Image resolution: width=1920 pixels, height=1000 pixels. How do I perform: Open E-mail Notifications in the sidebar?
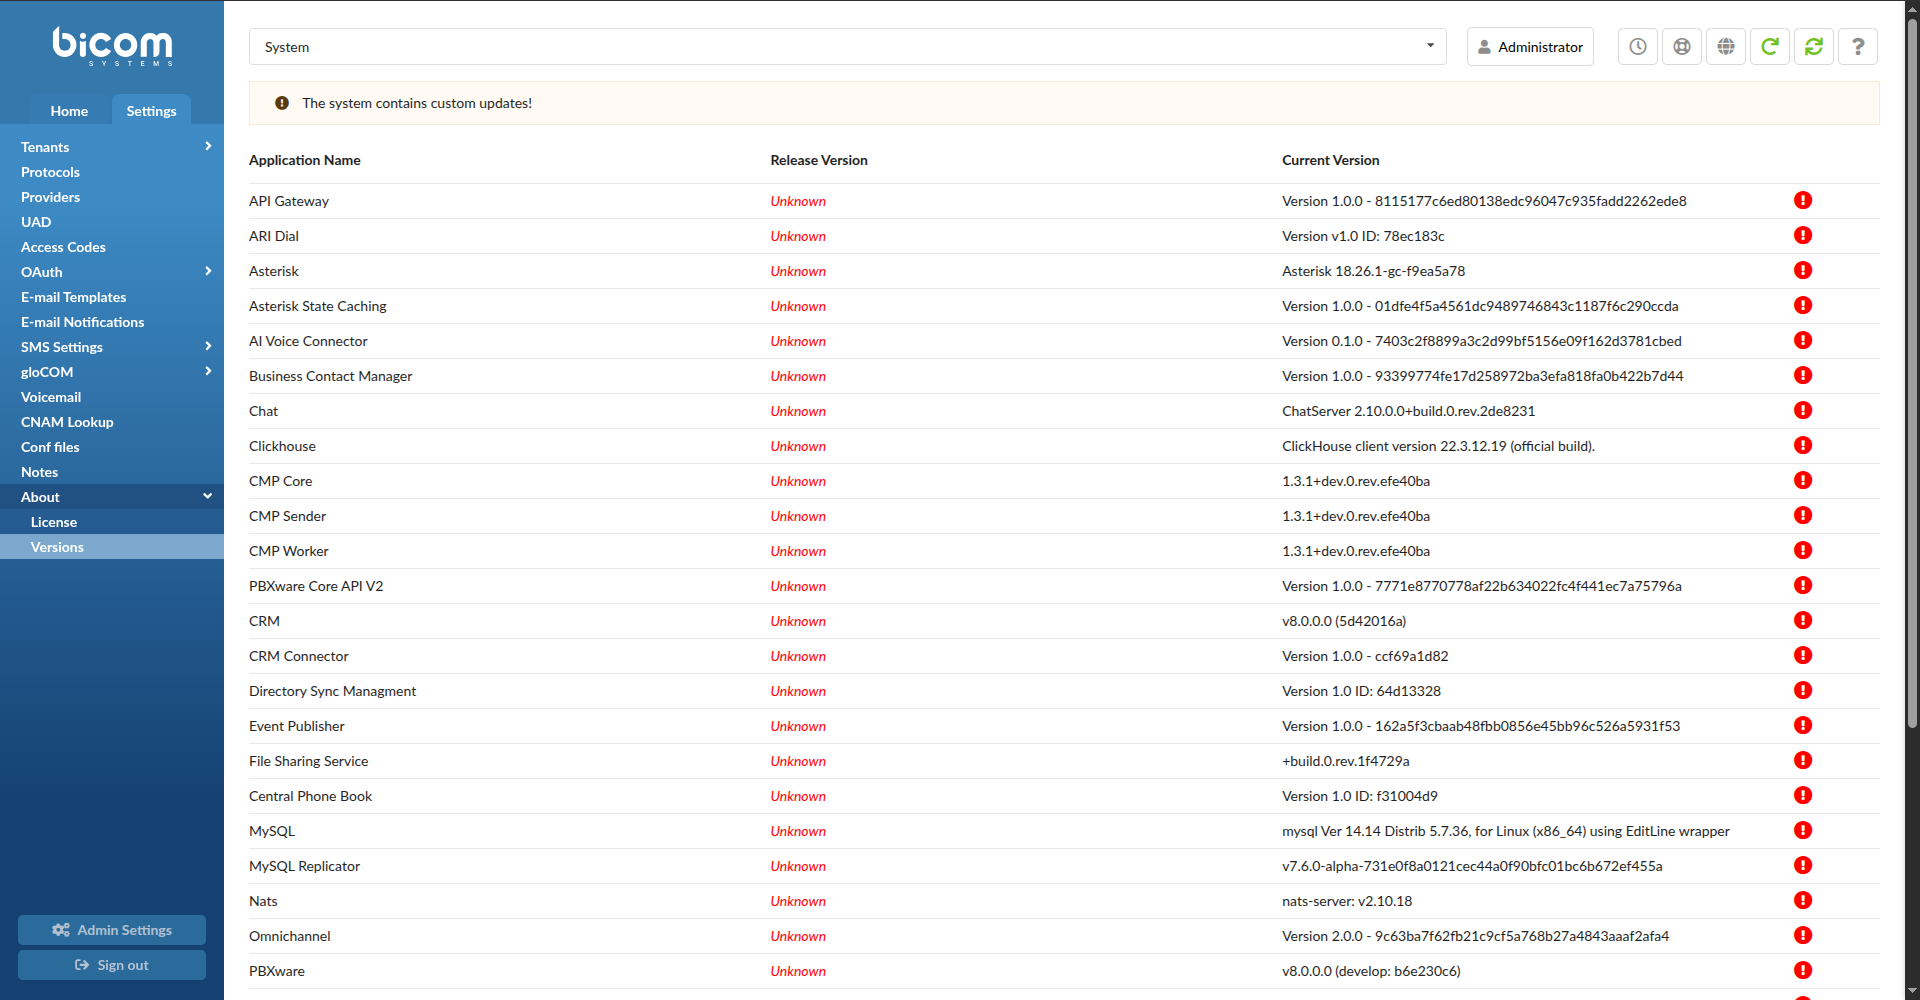(112, 322)
